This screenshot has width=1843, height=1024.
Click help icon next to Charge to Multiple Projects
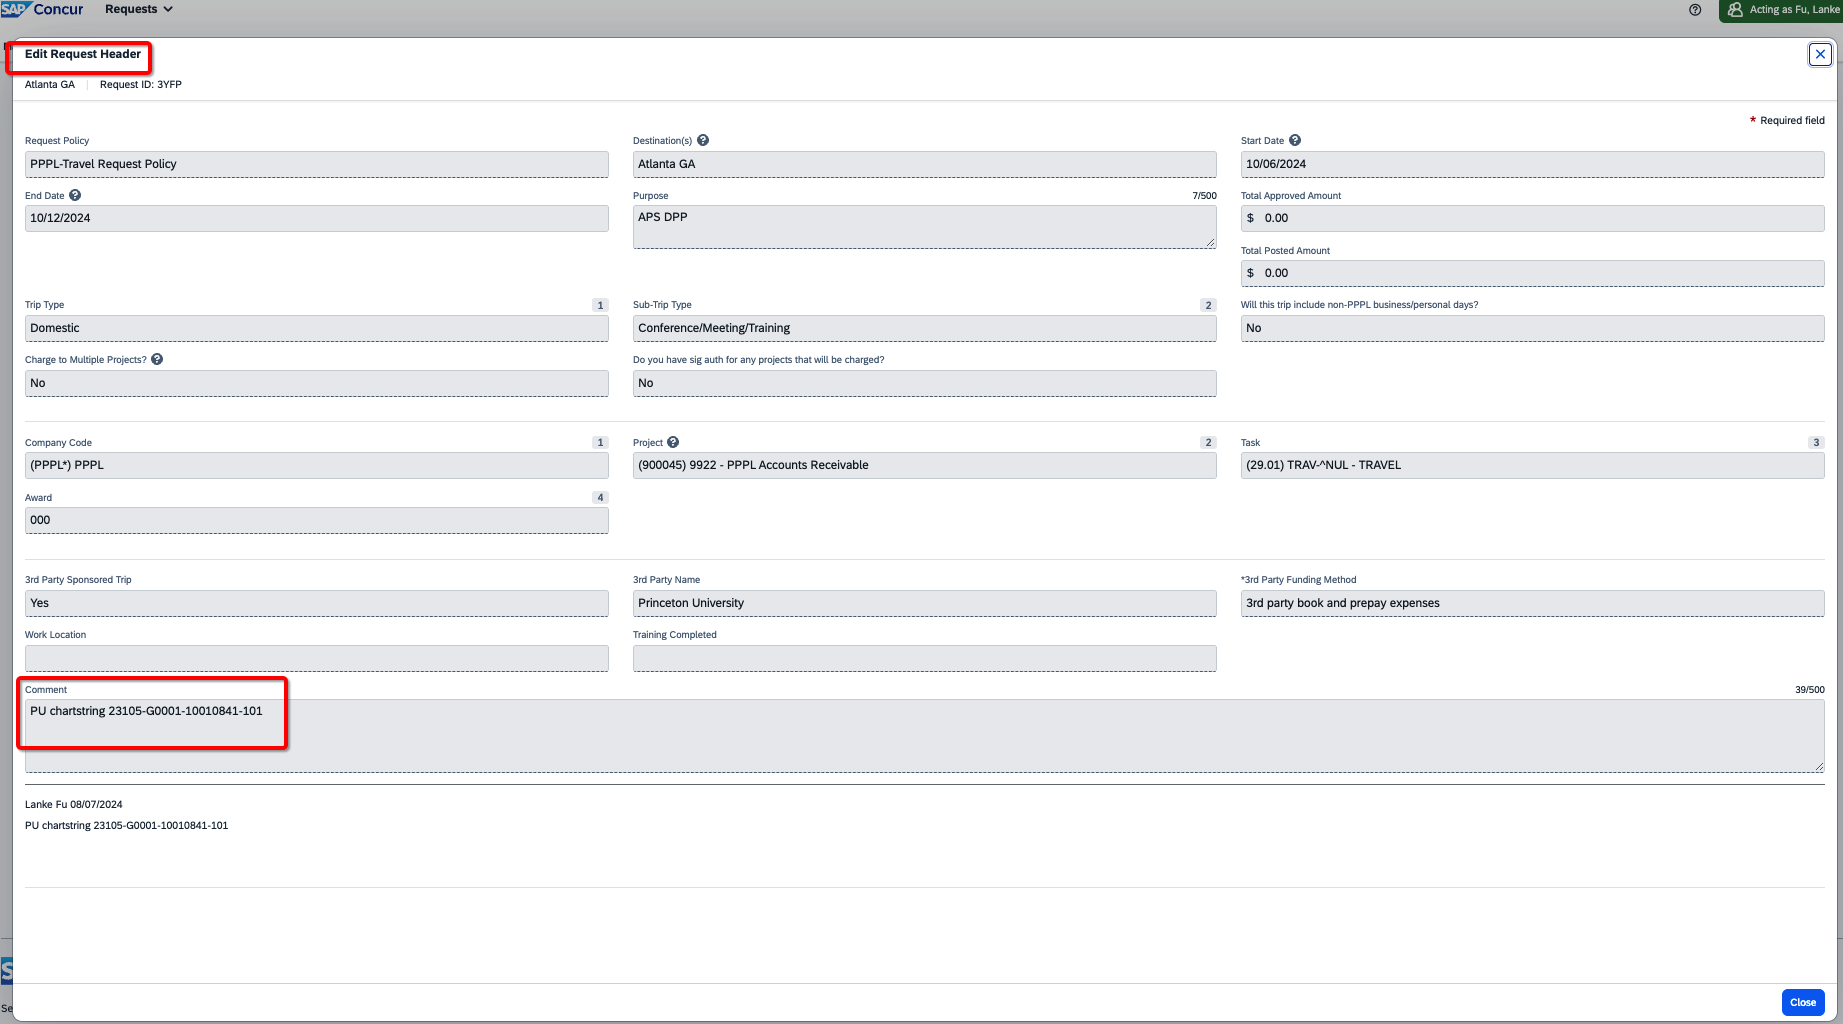157,360
